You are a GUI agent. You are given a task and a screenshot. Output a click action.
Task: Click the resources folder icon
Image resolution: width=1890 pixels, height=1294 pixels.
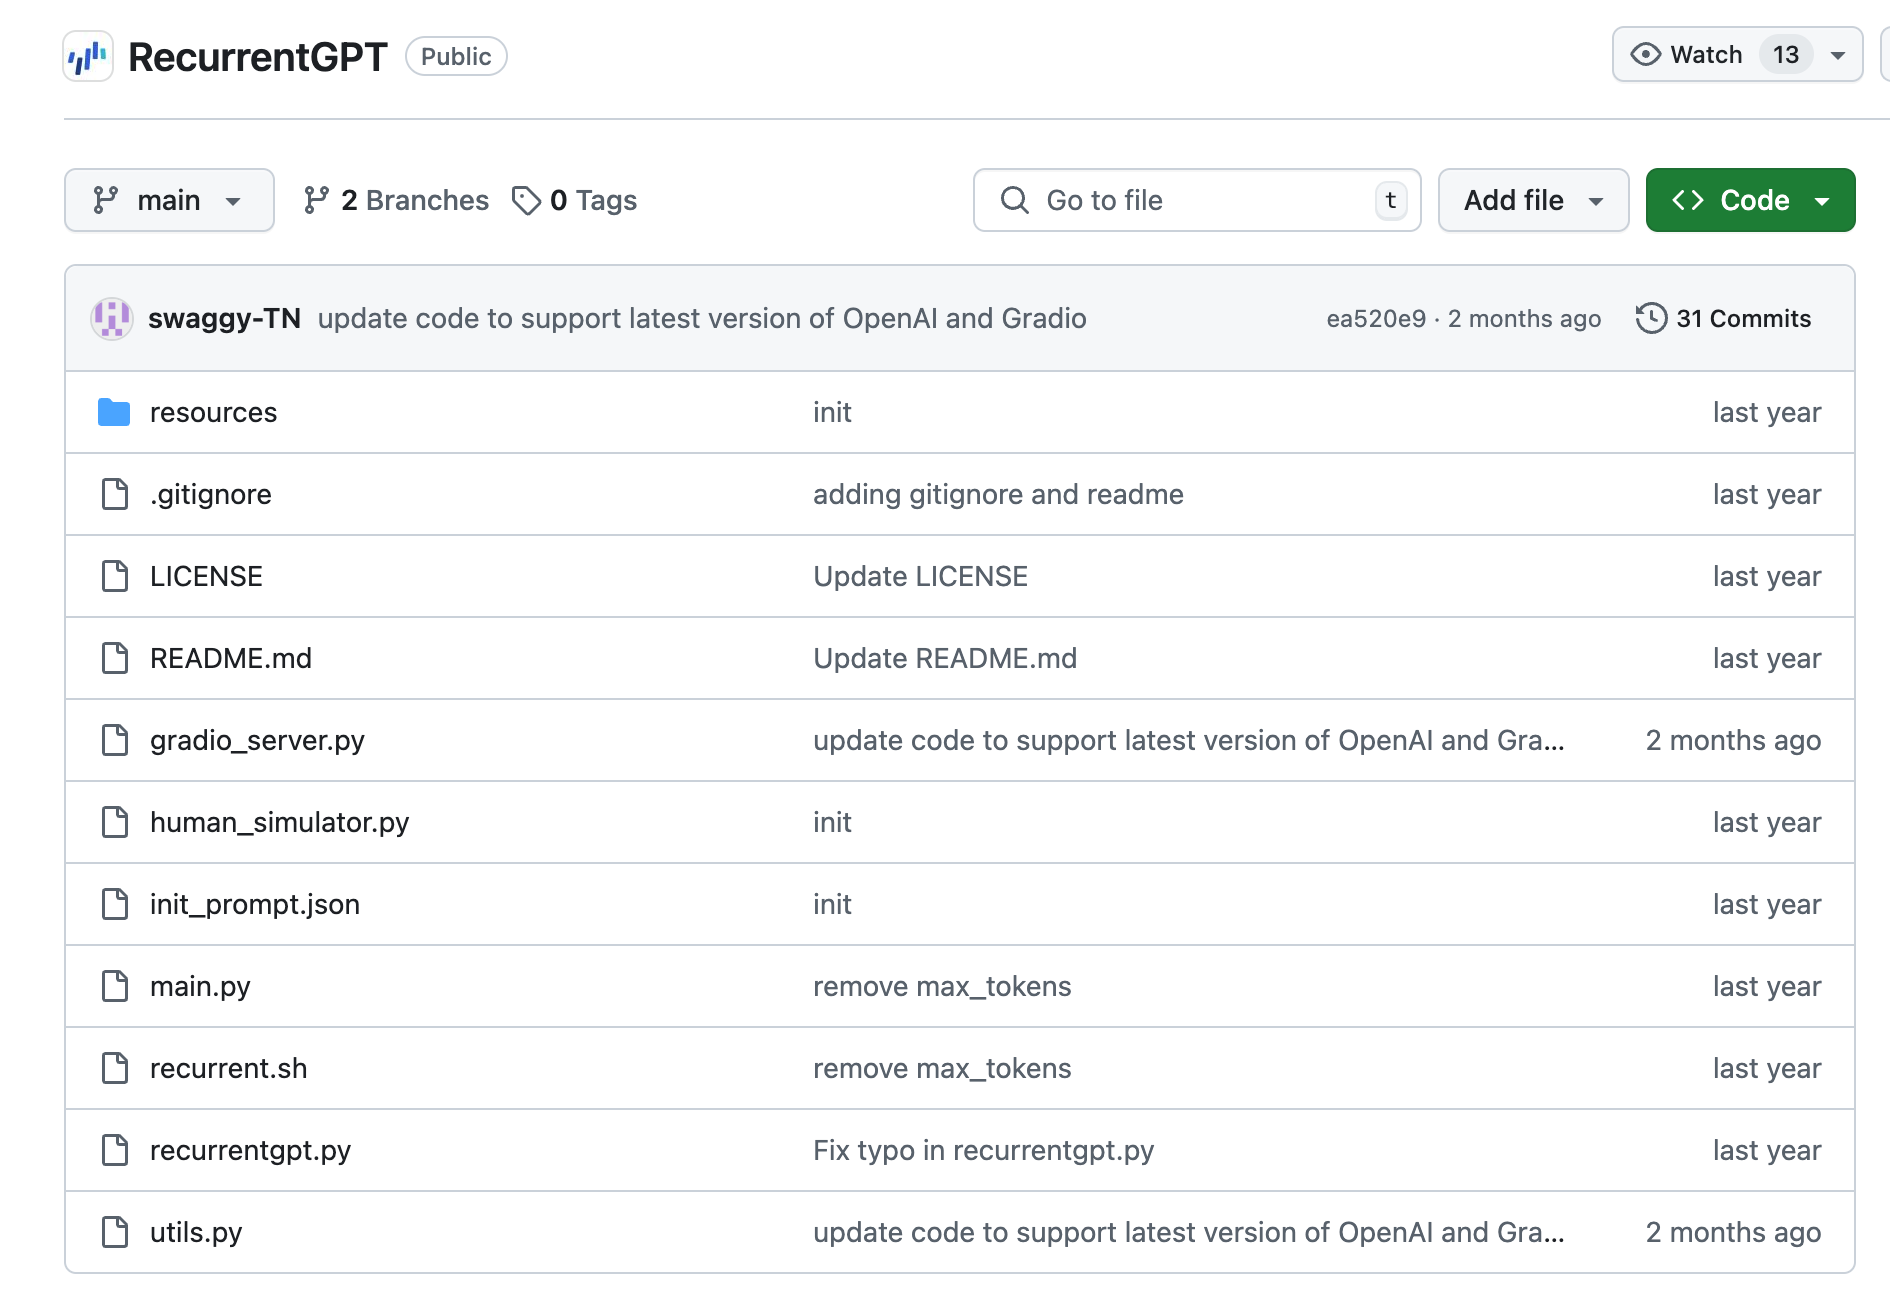[114, 412]
